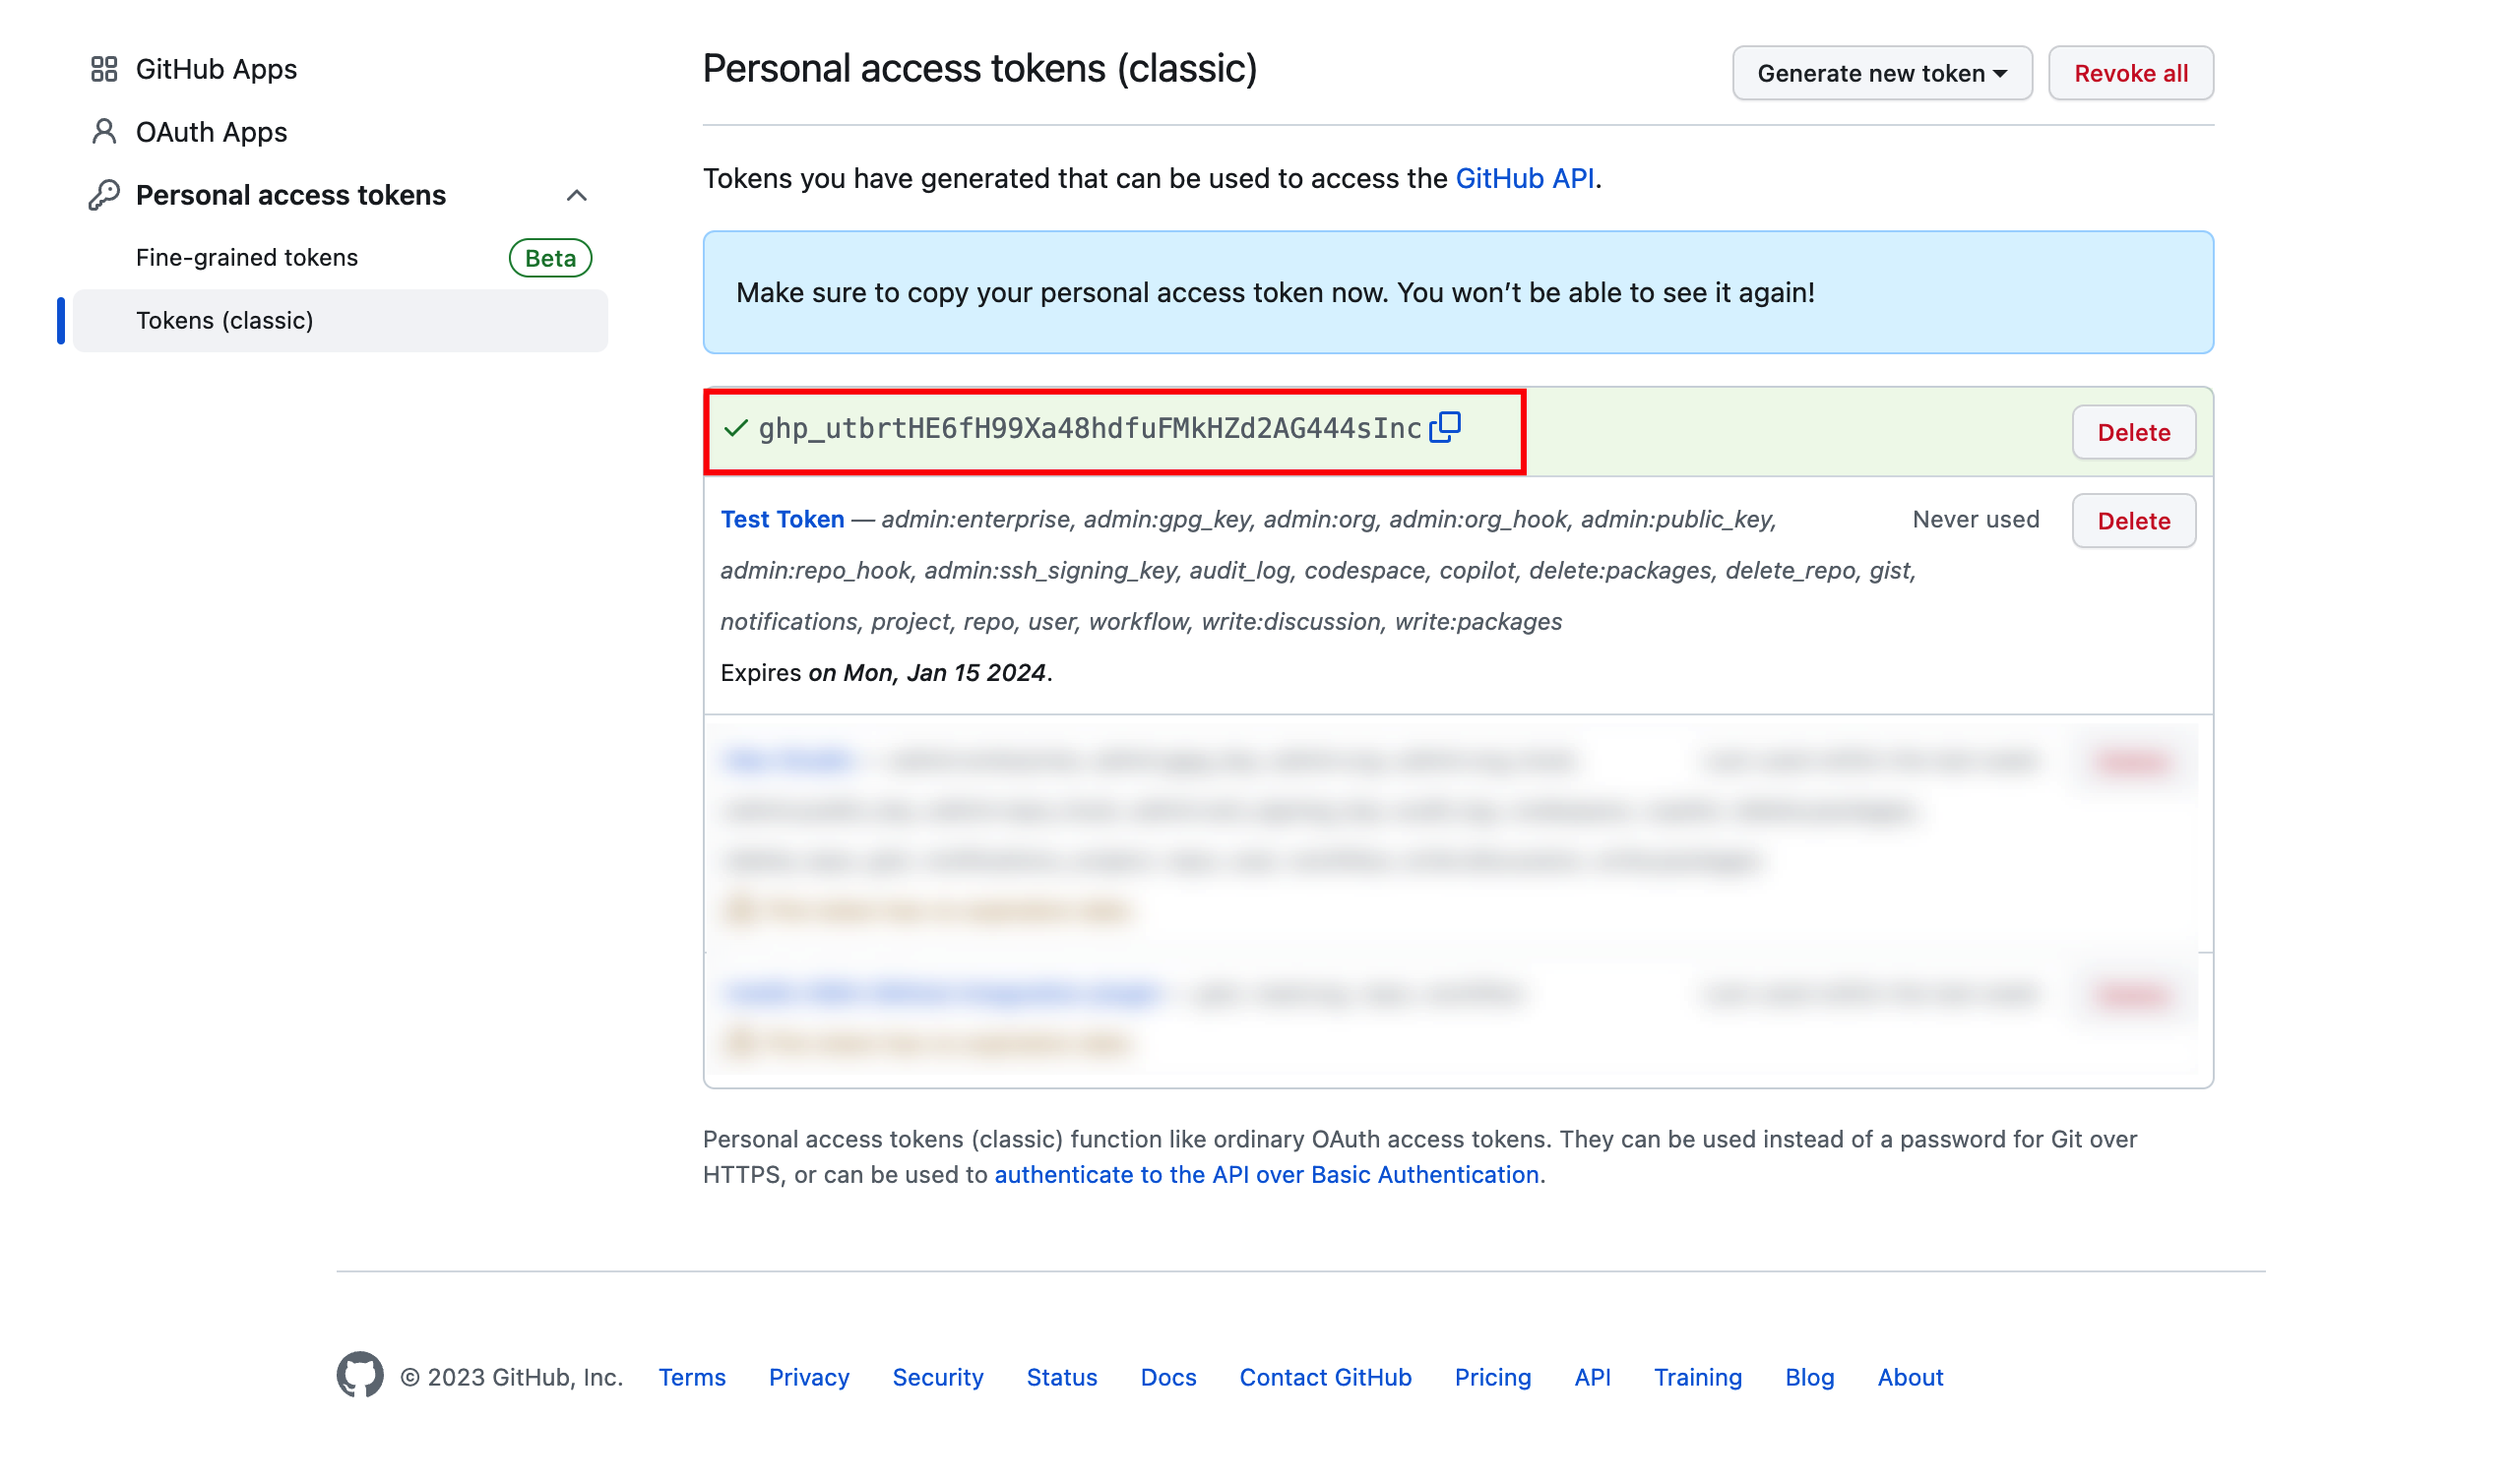2514x1484 pixels.
Task: Follow the GitHub API link
Action: [x=1525, y=178]
